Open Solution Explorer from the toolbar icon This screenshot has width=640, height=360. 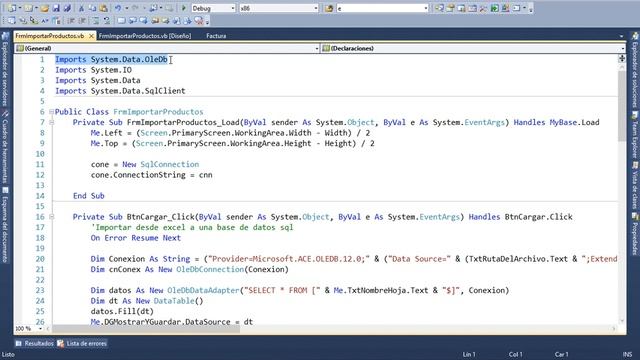click(x=439, y=8)
